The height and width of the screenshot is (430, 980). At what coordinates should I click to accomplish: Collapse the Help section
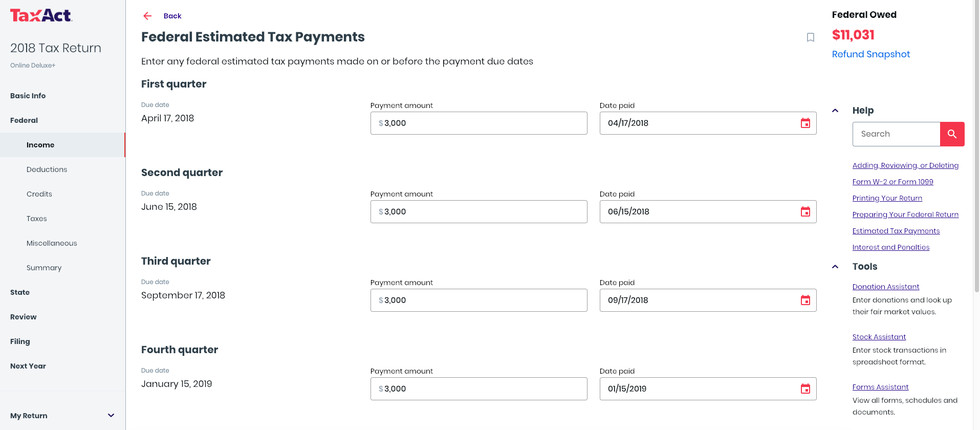(835, 110)
